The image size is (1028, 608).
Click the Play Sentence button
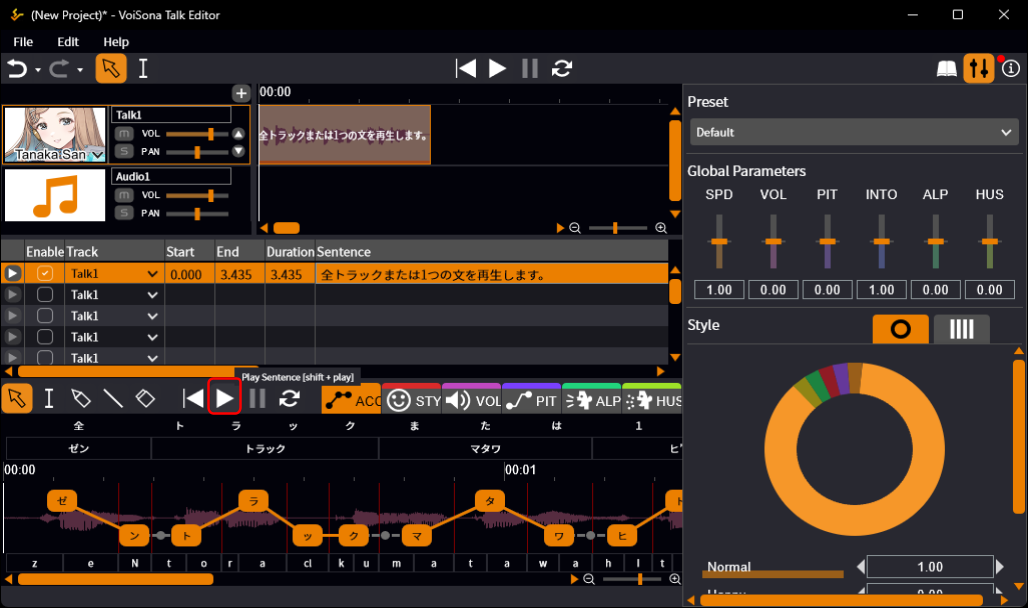click(224, 398)
